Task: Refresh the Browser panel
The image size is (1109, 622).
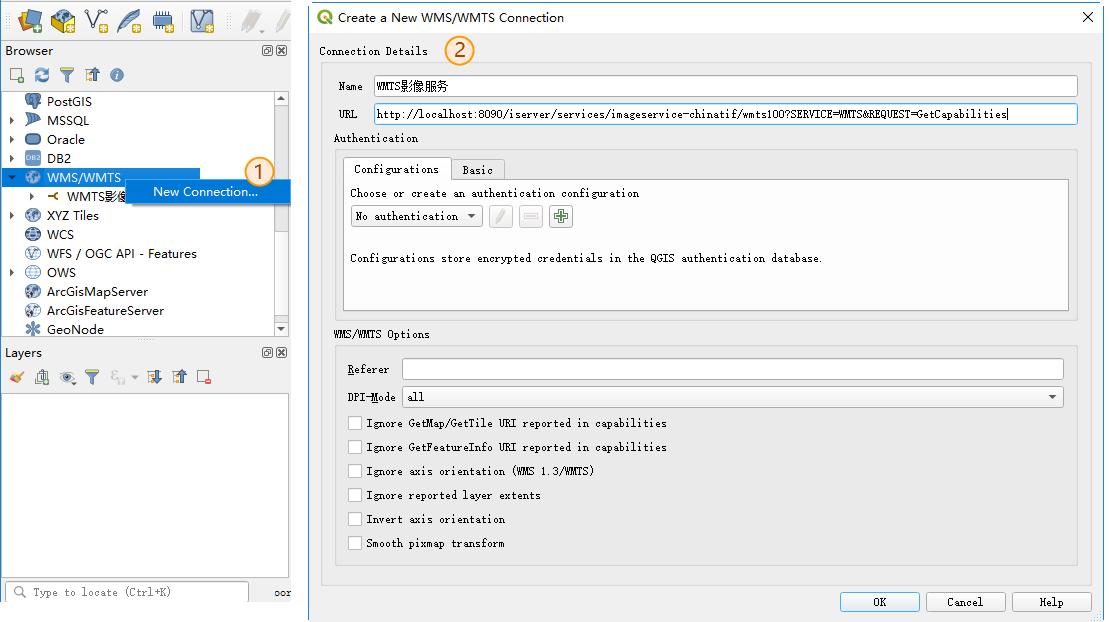Action: pyautogui.click(x=42, y=75)
